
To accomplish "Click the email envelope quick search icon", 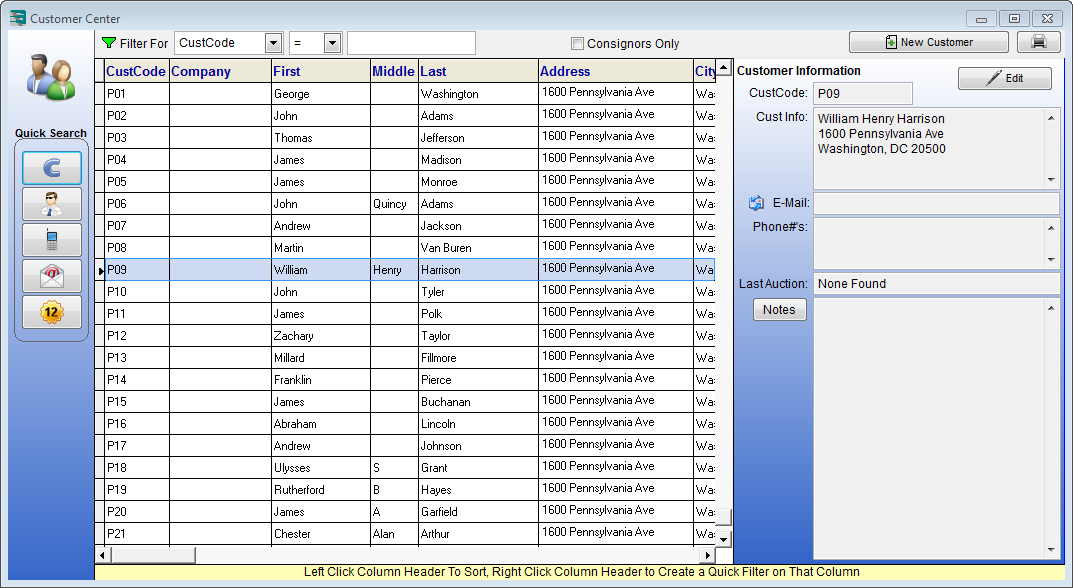I will [52, 276].
